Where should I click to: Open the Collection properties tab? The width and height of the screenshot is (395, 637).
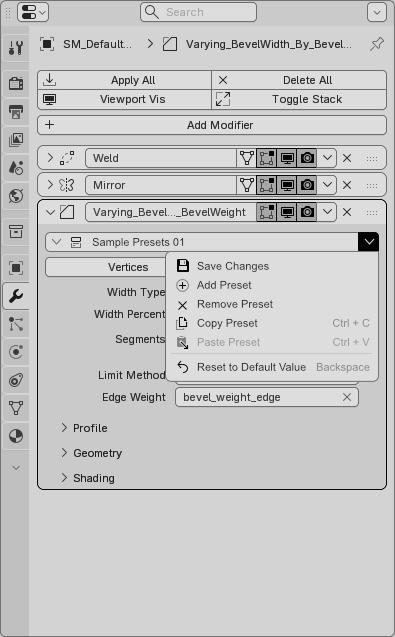pyautogui.click(x=16, y=232)
